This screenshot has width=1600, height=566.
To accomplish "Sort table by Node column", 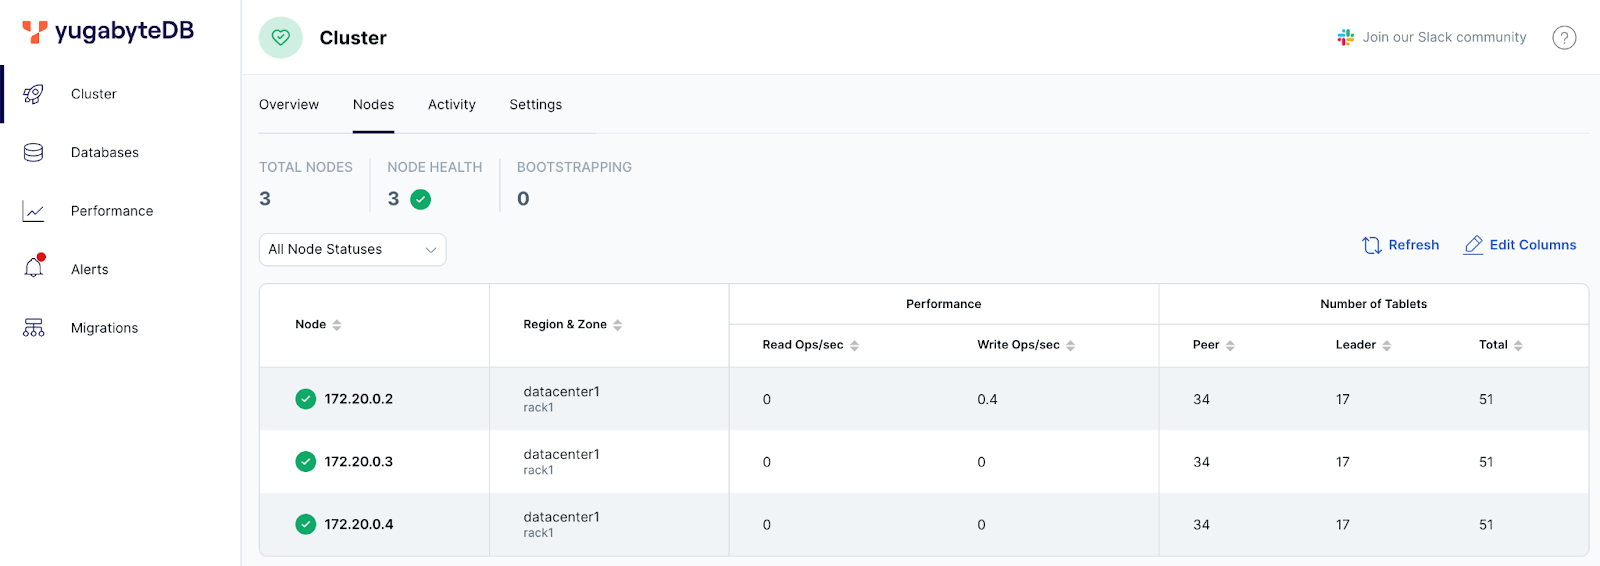I will pyautogui.click(x=337, y=325).
